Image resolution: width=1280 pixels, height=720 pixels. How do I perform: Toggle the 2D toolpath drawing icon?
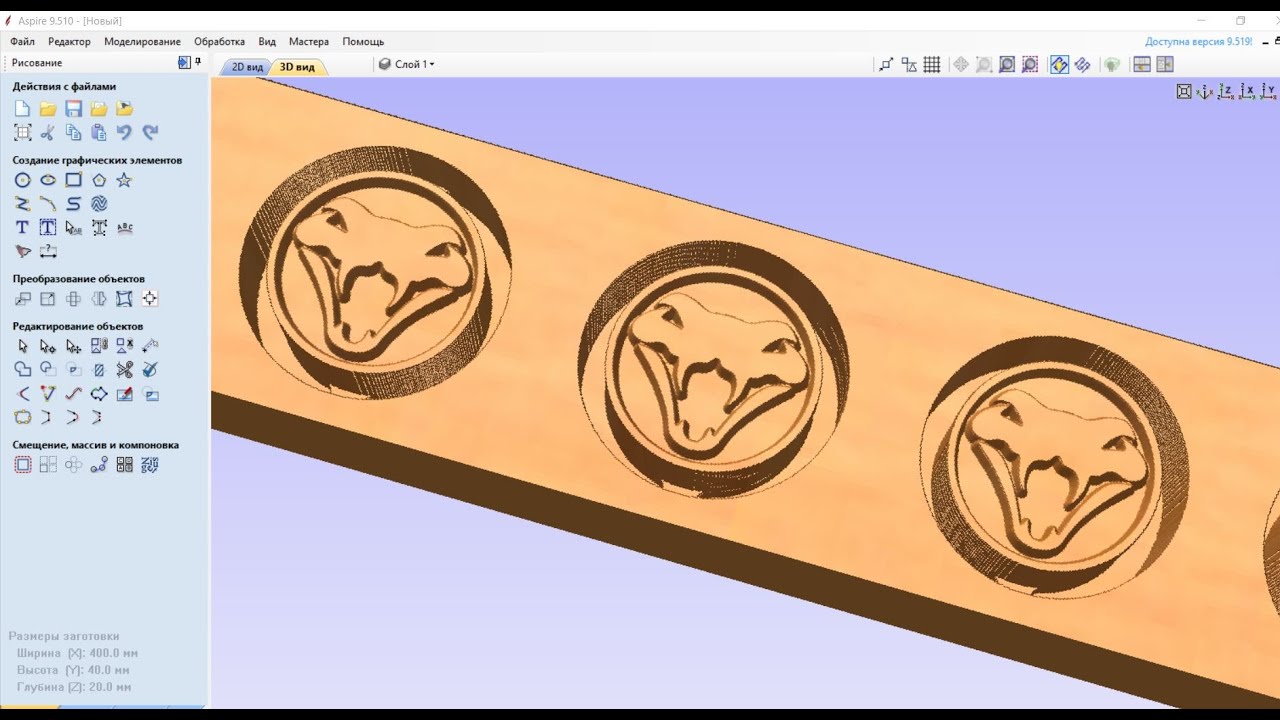[1082, 64]
